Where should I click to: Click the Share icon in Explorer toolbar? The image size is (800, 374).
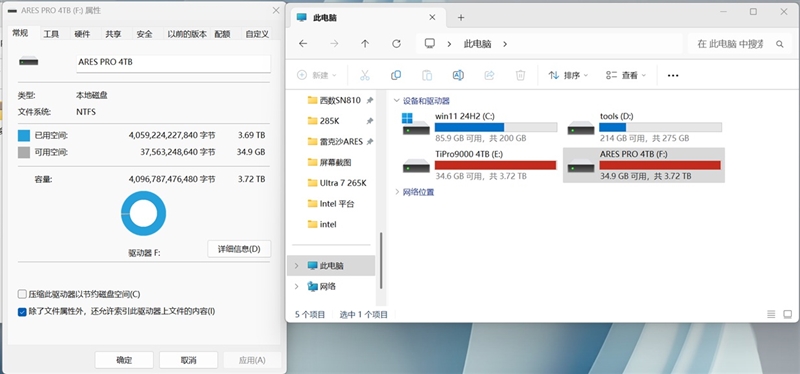click(x=489, y=75)
